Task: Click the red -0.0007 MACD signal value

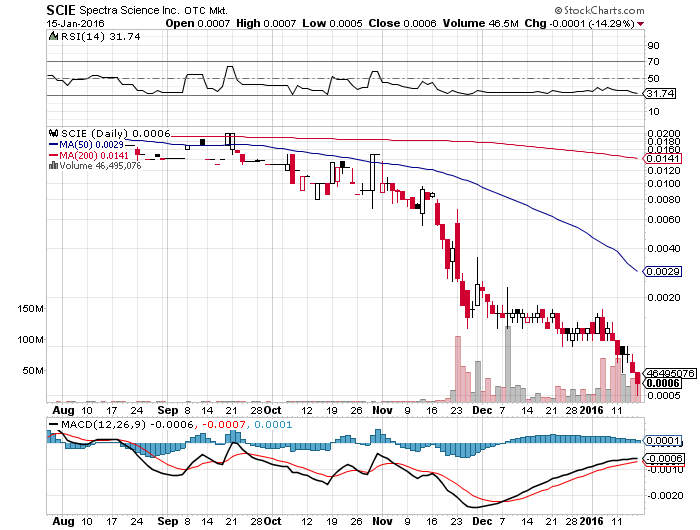Action: coord(224,425)
